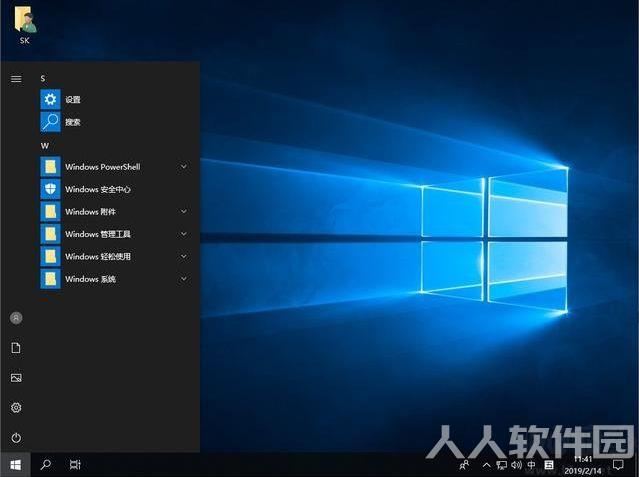Select the Windows 轻松使用 label
Image resolution: width=639 pixels, height=477 pixels.
click(x=98, y=256)
